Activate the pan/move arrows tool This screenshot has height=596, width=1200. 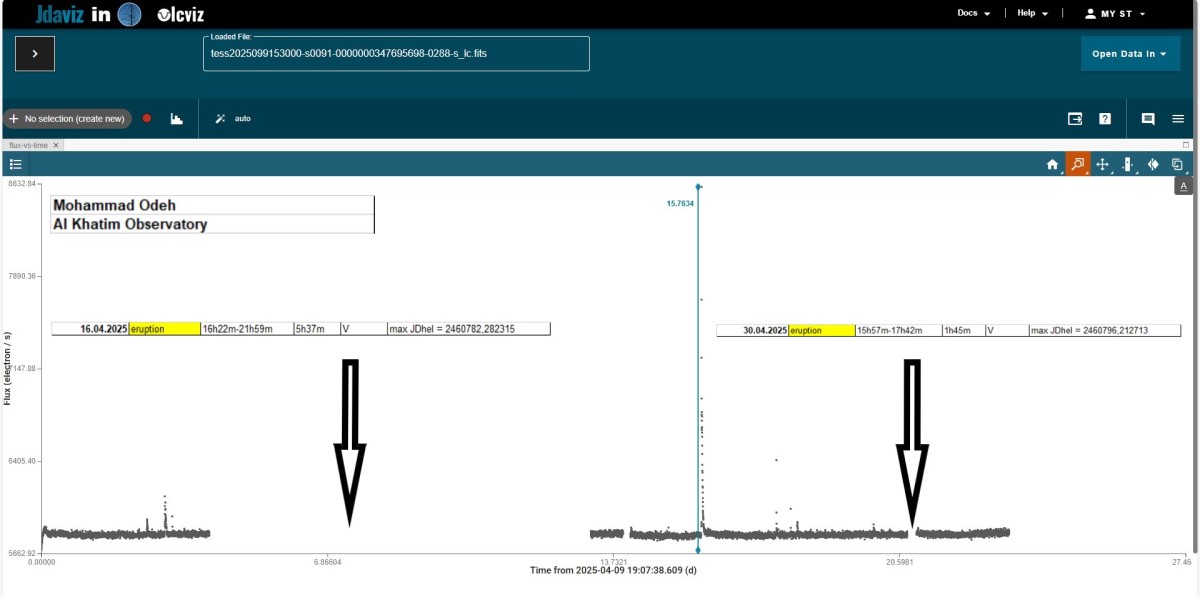click(x=1102, y=165)
